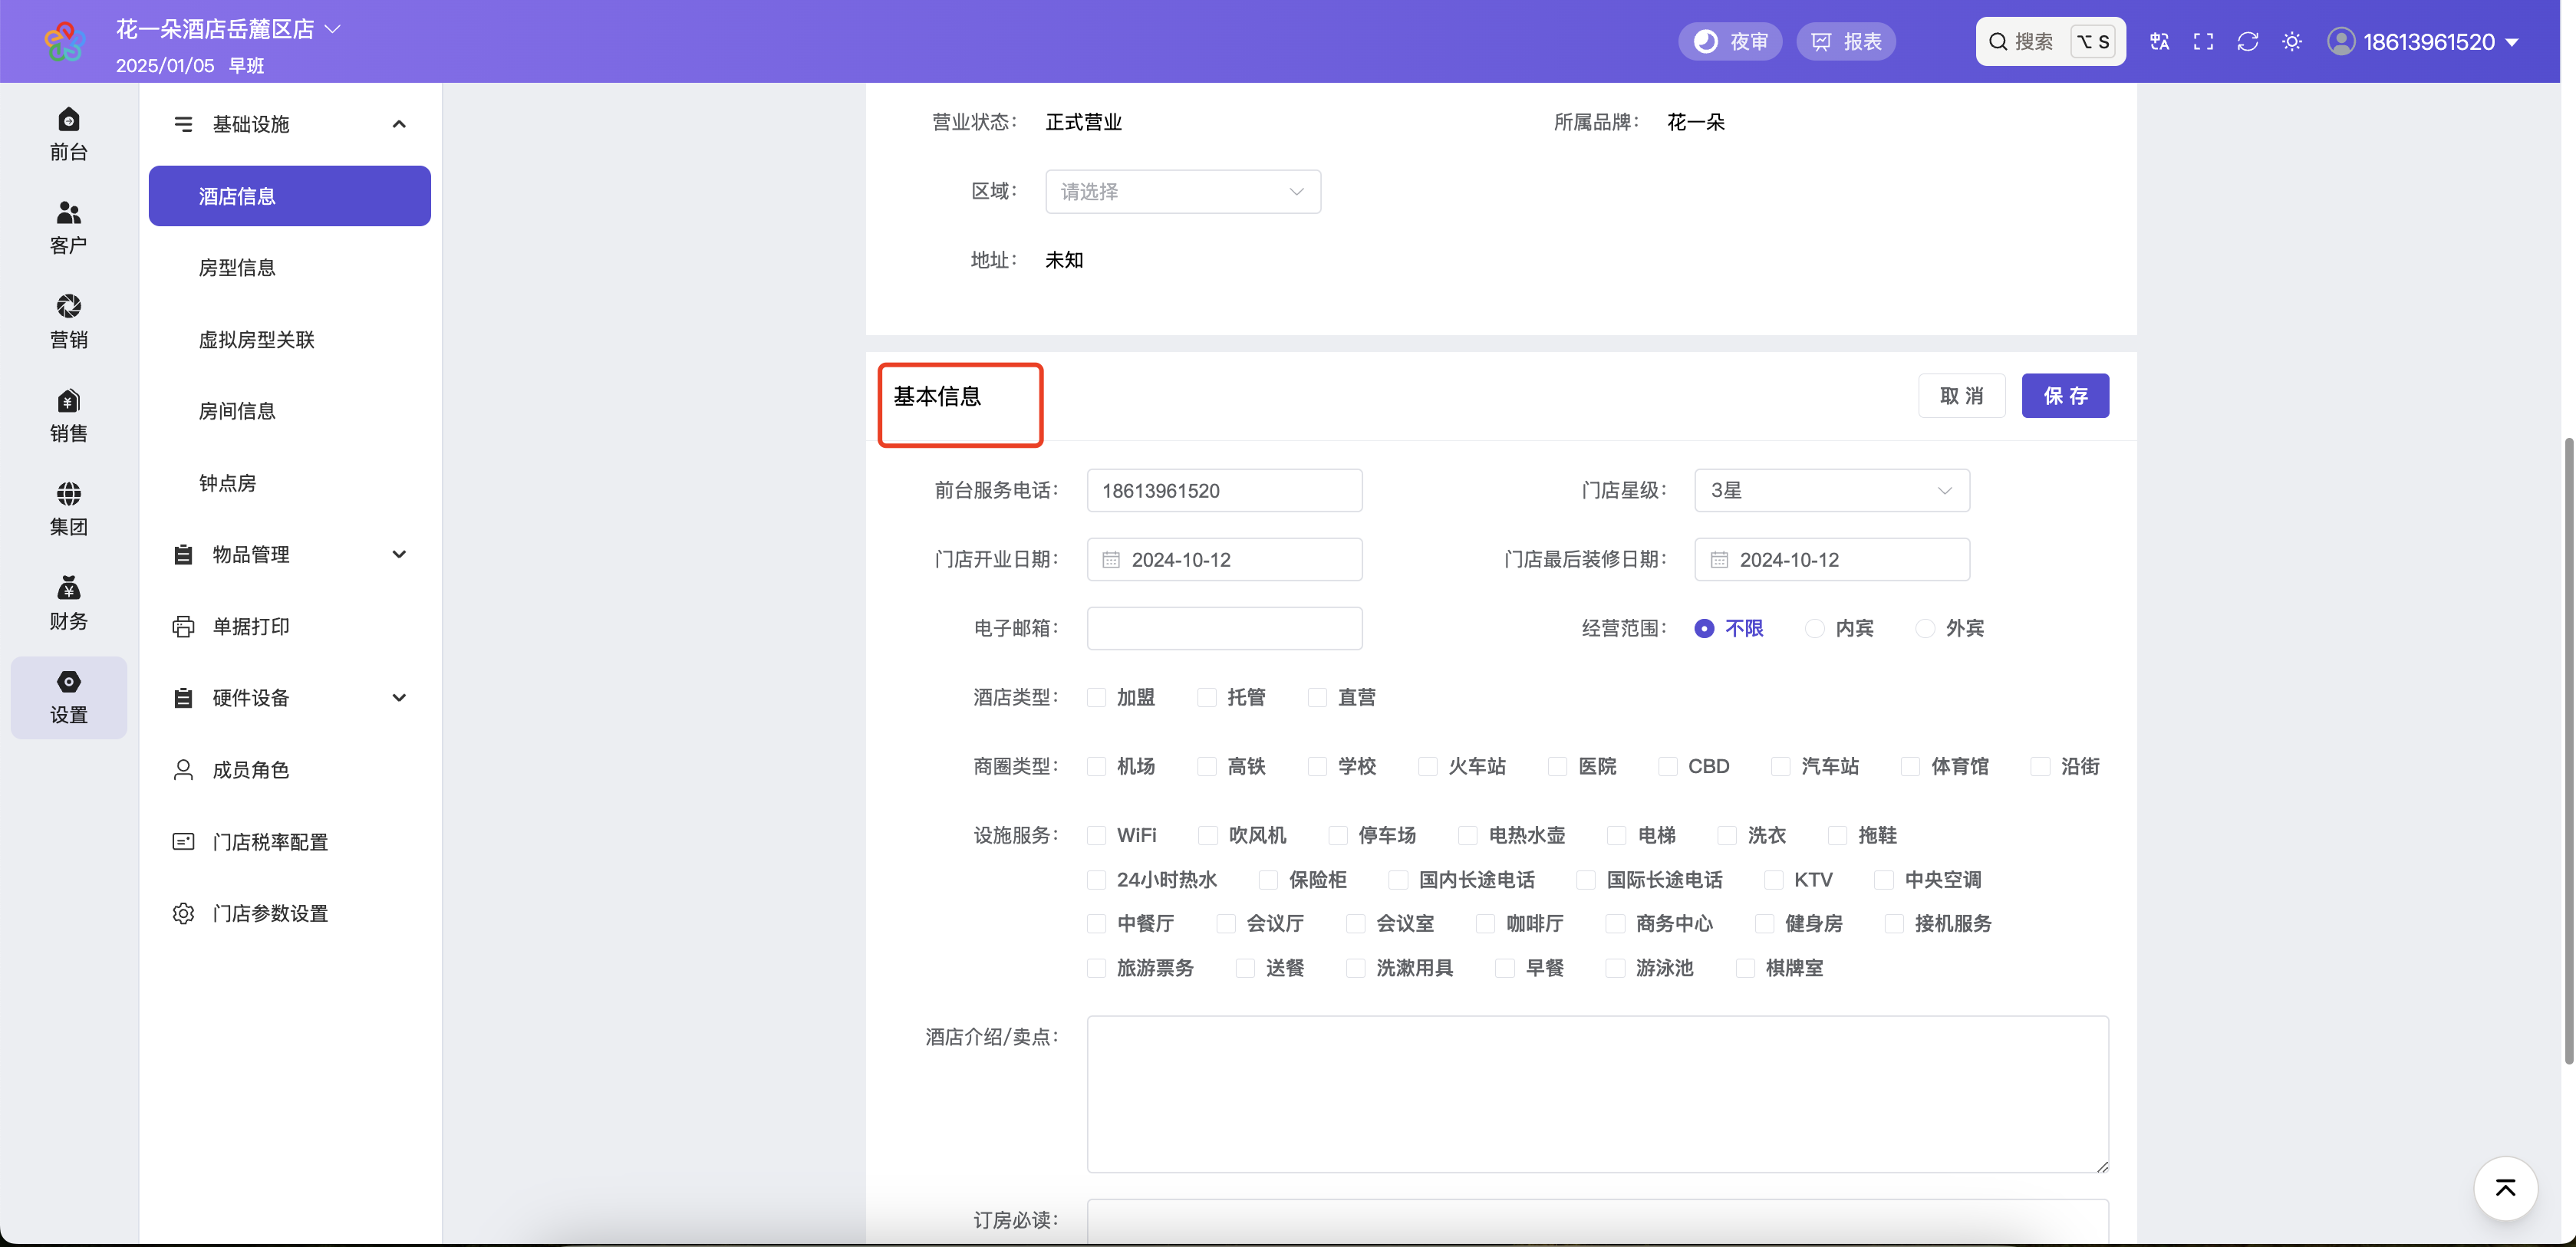Click the 单据打印 printer icon
2576x1247 pixels.
183,627
